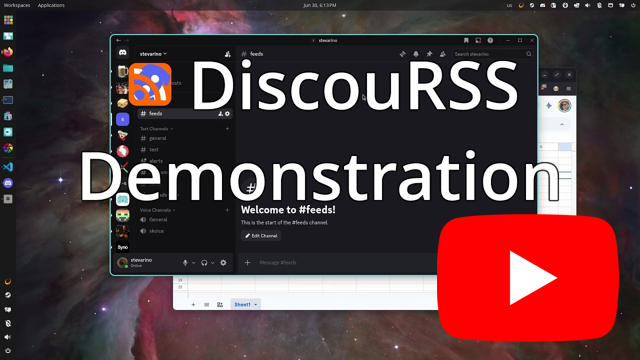Open Discord help icon in title bar
The width and height of the screenshot is (640, 360).
tap(490, 40)
